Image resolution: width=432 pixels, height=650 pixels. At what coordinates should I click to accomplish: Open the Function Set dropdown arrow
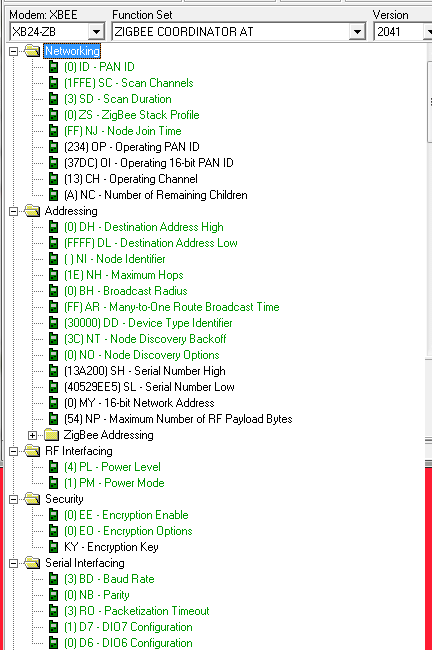(357, 32)
